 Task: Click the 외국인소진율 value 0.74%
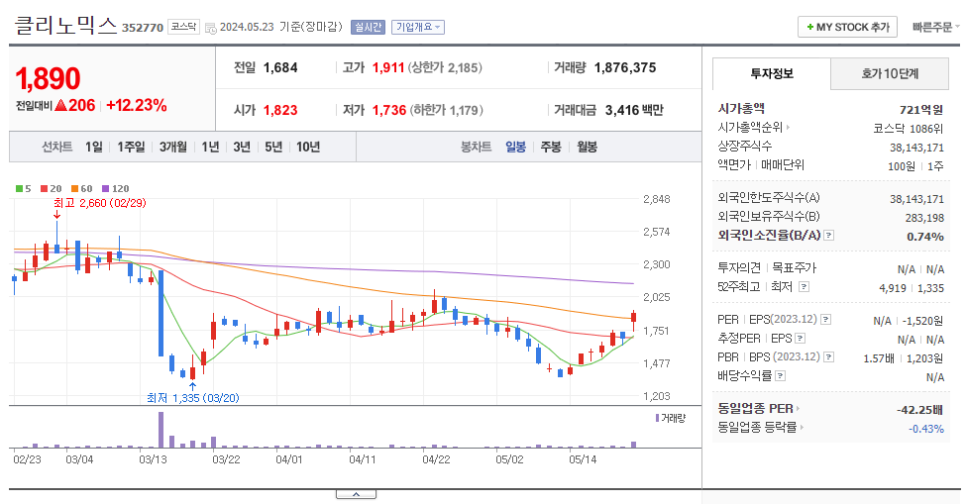click(x=925, y=237)
